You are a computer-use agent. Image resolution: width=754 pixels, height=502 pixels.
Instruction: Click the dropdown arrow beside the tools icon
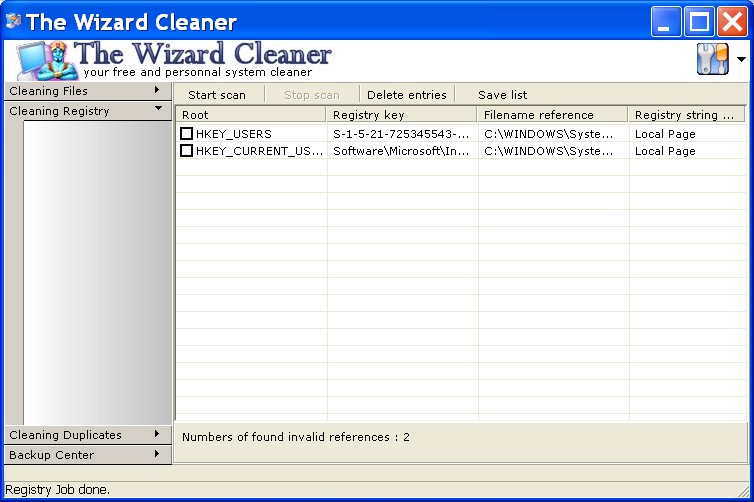pyautogui.click(x=741, y=60)
